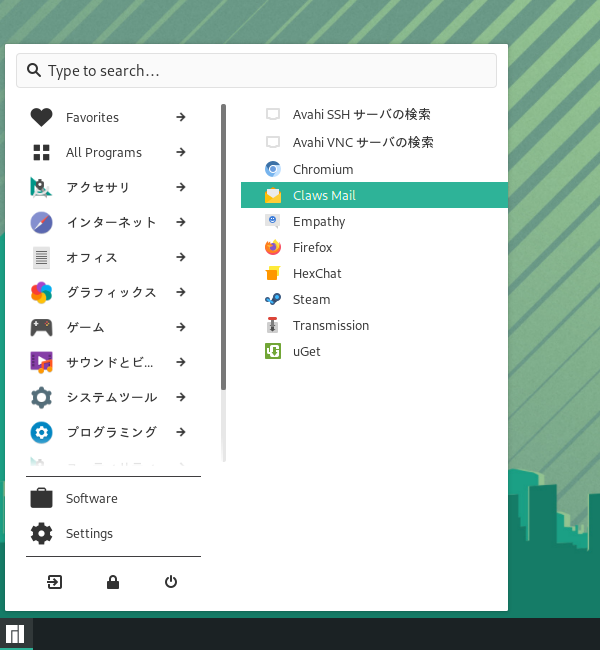Click the Manjaro menu button in taskbar
This screenshot has height=650, width=600.
[x=15, y=634]
